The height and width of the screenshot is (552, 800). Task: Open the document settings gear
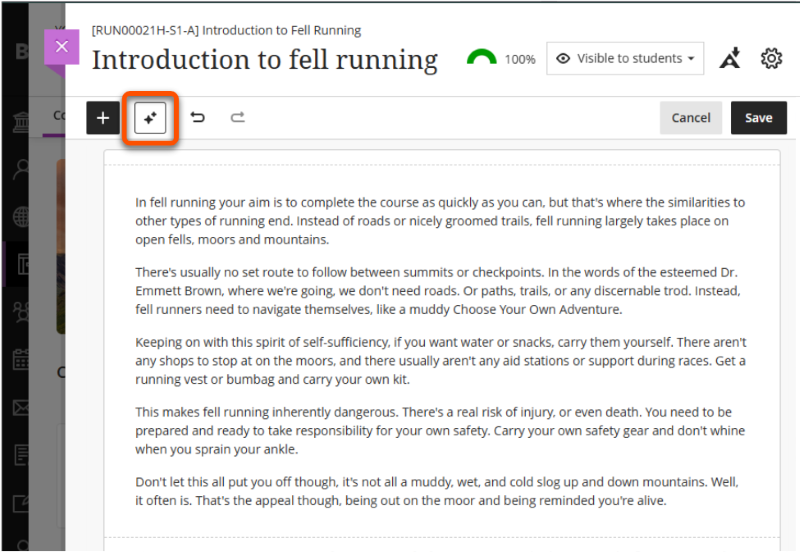click(771, 59)
